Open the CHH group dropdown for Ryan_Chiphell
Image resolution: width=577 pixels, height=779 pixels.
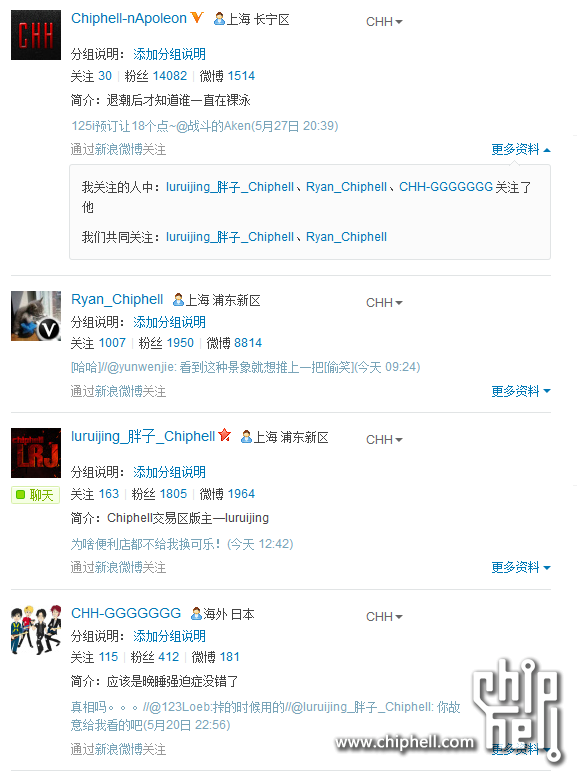(x=384, y=303)
